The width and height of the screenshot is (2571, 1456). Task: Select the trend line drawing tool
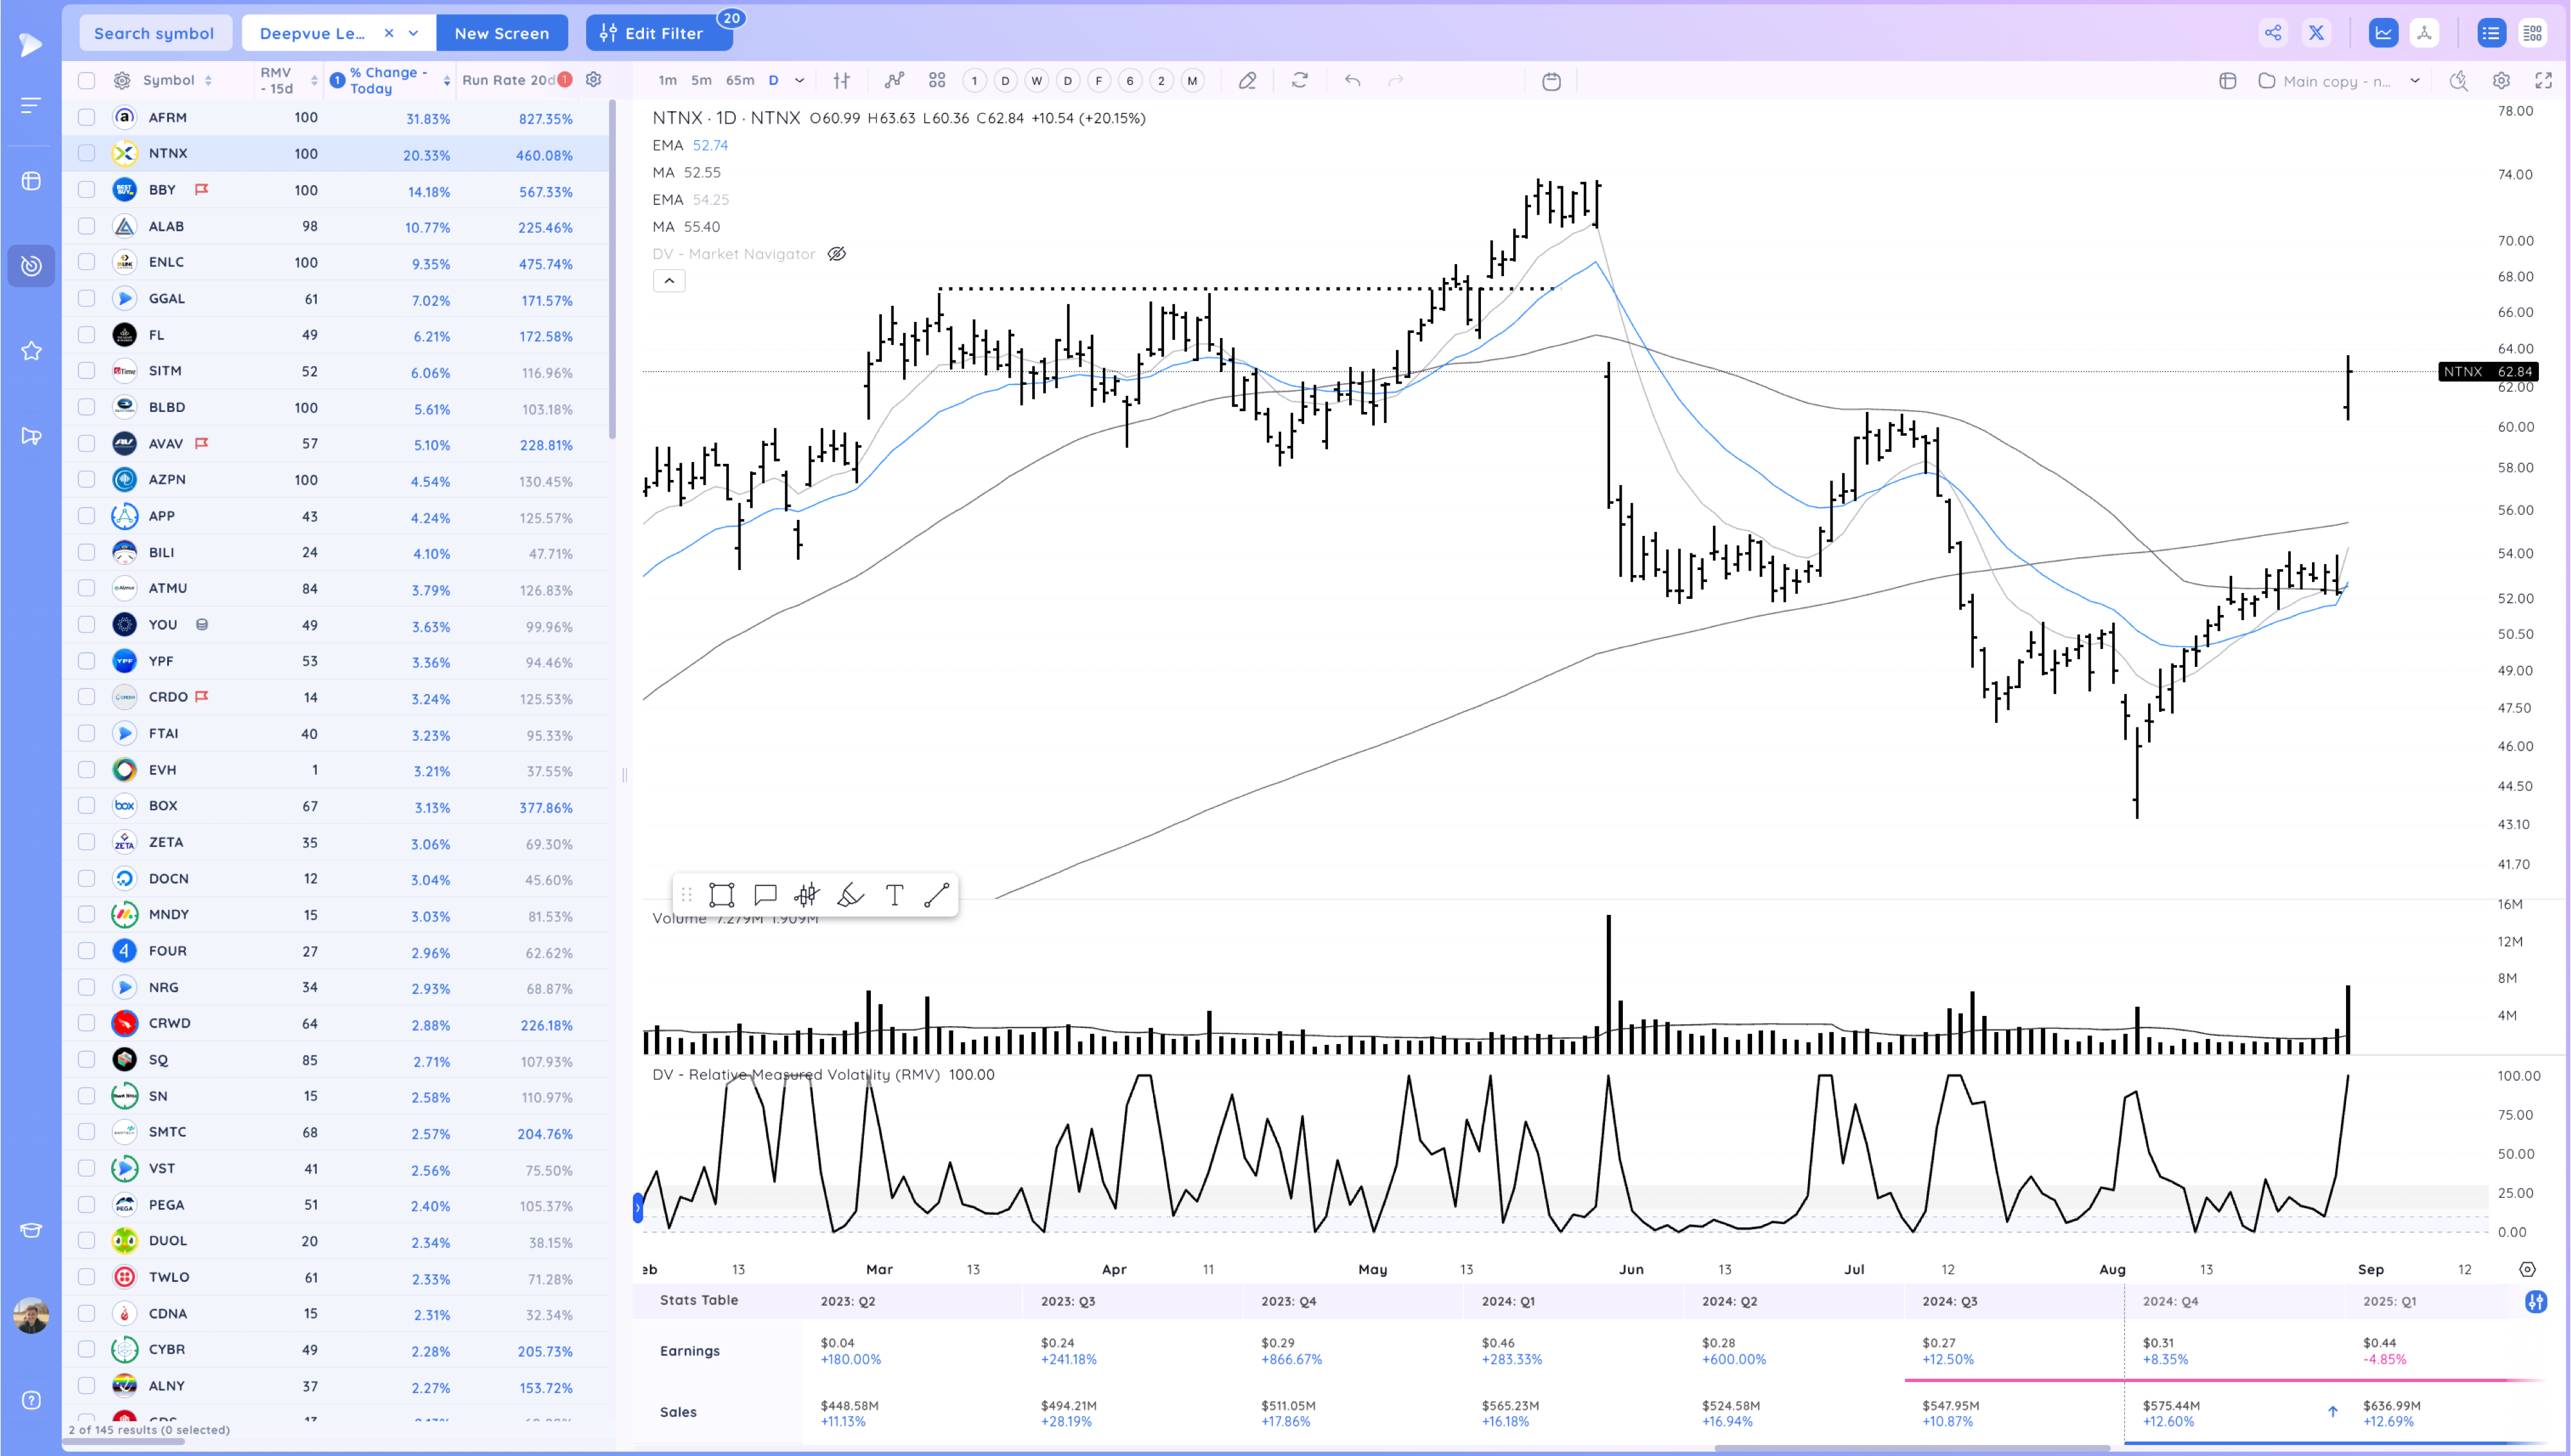[936, 895]
